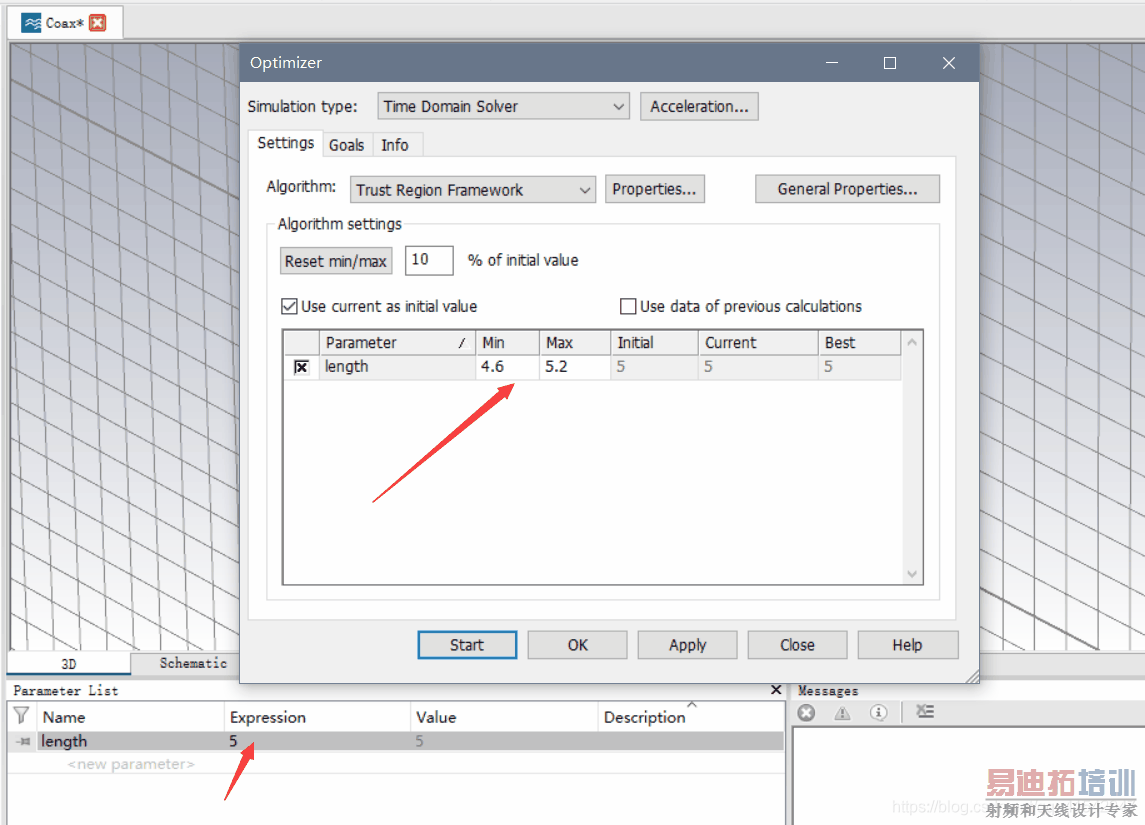The image size is (1145, 825).
Task: Enable Use data of previous calculations
Action: click(627, 306)
